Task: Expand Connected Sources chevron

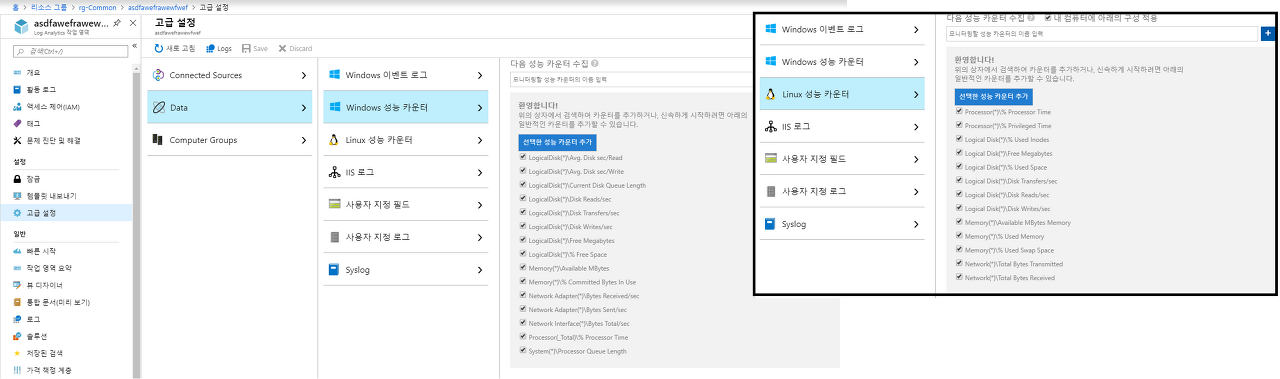Action: pos(305,75)
